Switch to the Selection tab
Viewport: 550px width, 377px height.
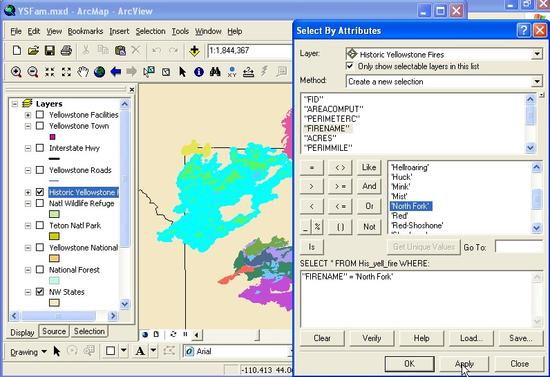coord(89,331)
